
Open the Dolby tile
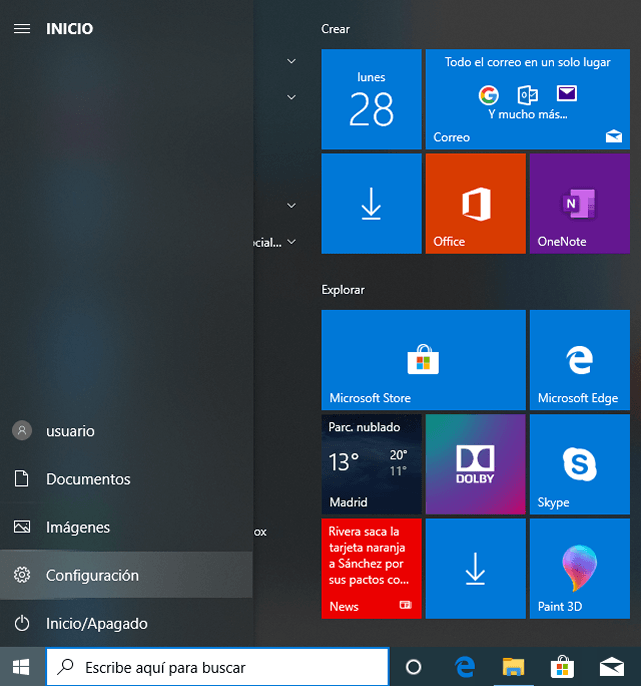pyautogui.click(x=476, y=464)
